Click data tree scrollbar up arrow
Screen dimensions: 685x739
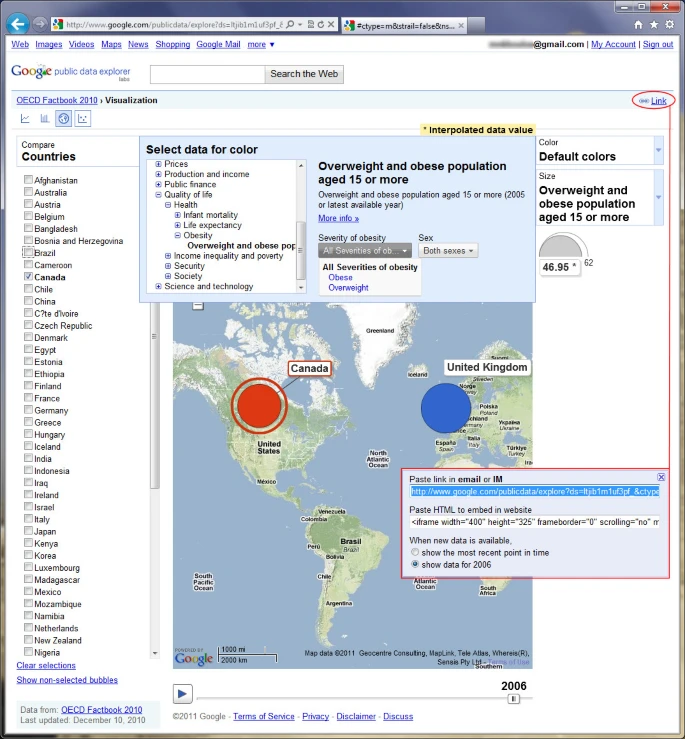tap(301, 165)
